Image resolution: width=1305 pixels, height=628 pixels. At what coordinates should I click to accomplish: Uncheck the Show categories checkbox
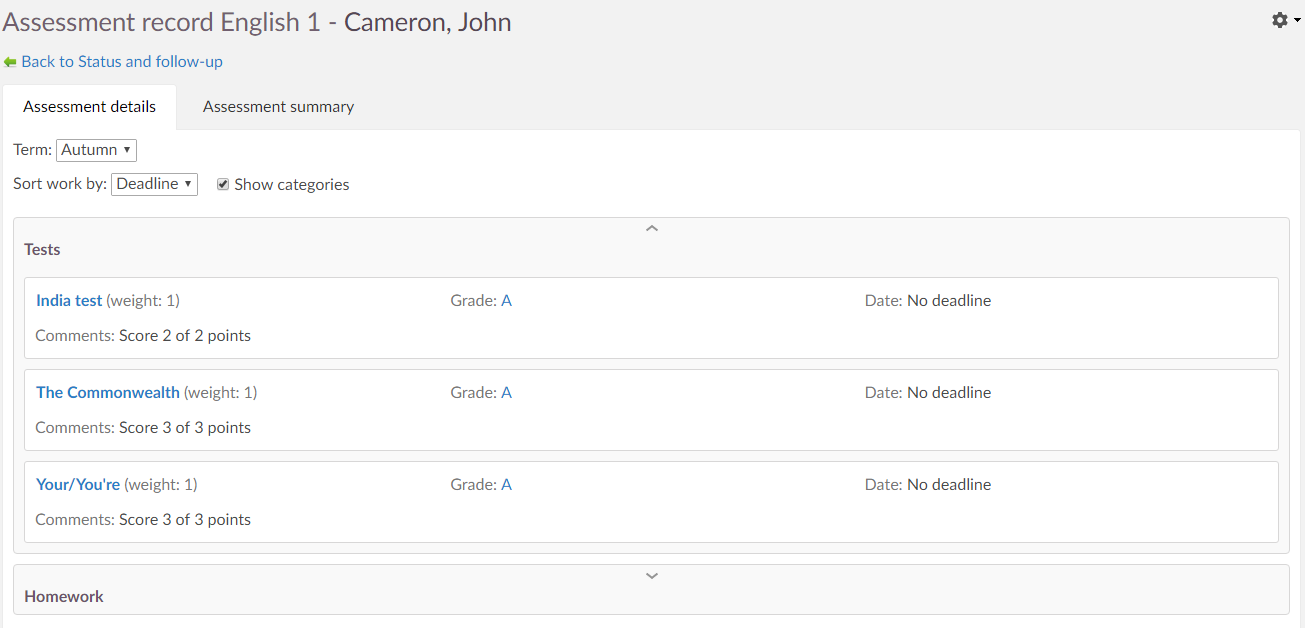pyautogui.click(x=223, y=184)
